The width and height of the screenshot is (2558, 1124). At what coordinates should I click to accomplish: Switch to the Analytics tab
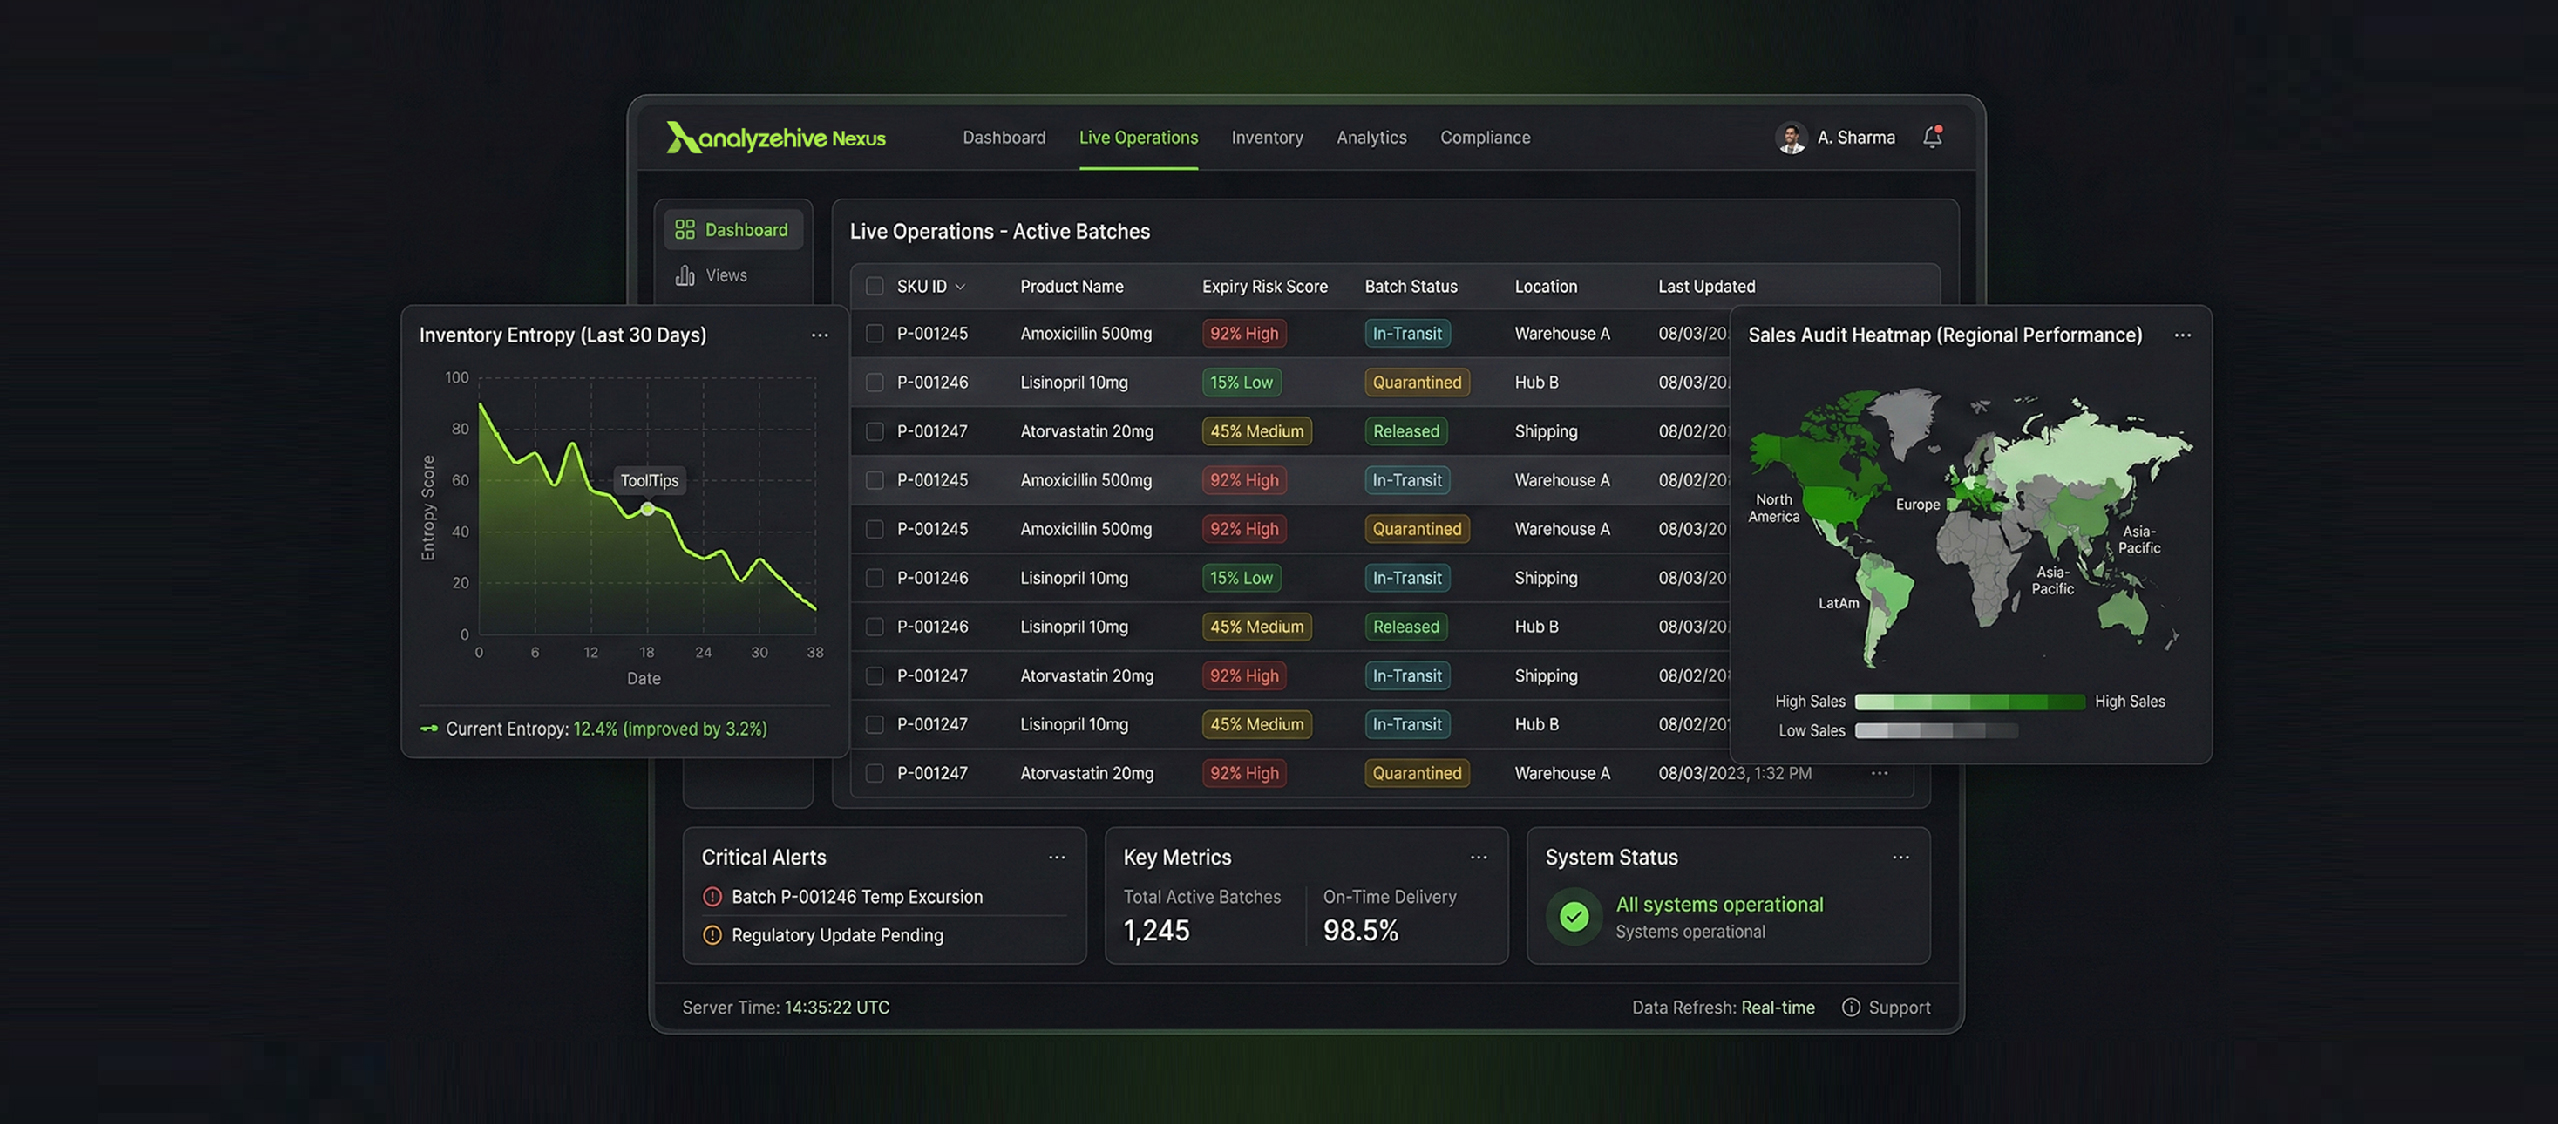(1371, 137)
